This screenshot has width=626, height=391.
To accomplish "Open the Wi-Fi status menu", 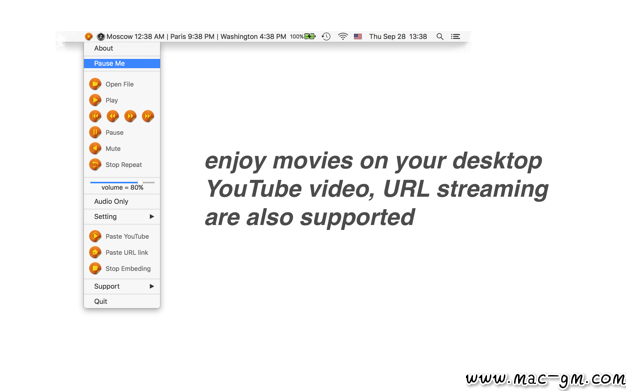I will (x=343, y=36).
